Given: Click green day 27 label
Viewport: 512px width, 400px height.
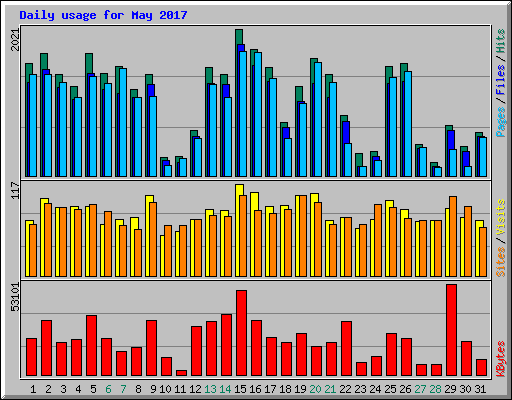Looking at the screenshot, I should (420, 389).
